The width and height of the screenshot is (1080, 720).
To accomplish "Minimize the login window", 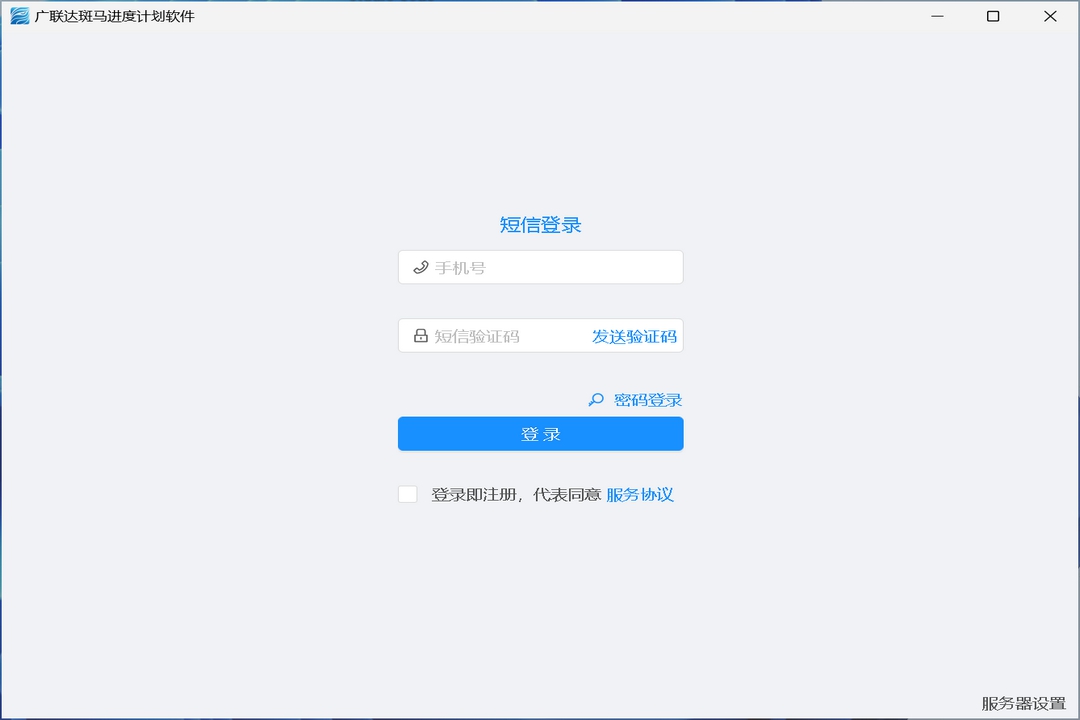I will tap(937, 16).
